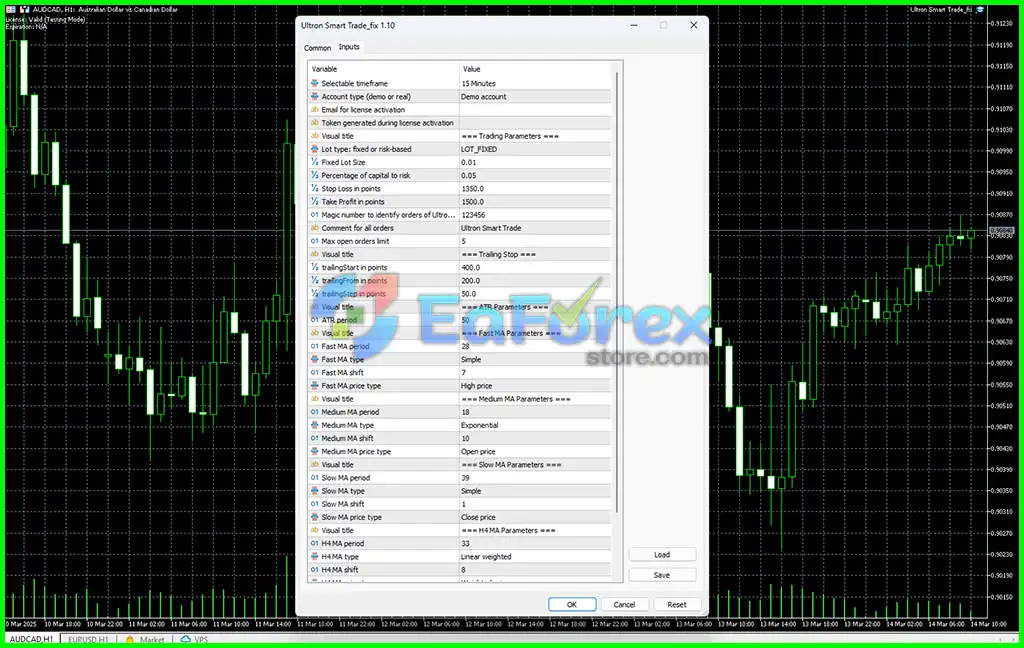Click the enum icon beside Lot type row
Screen dimensions: 1024x648
click(315, 149)
